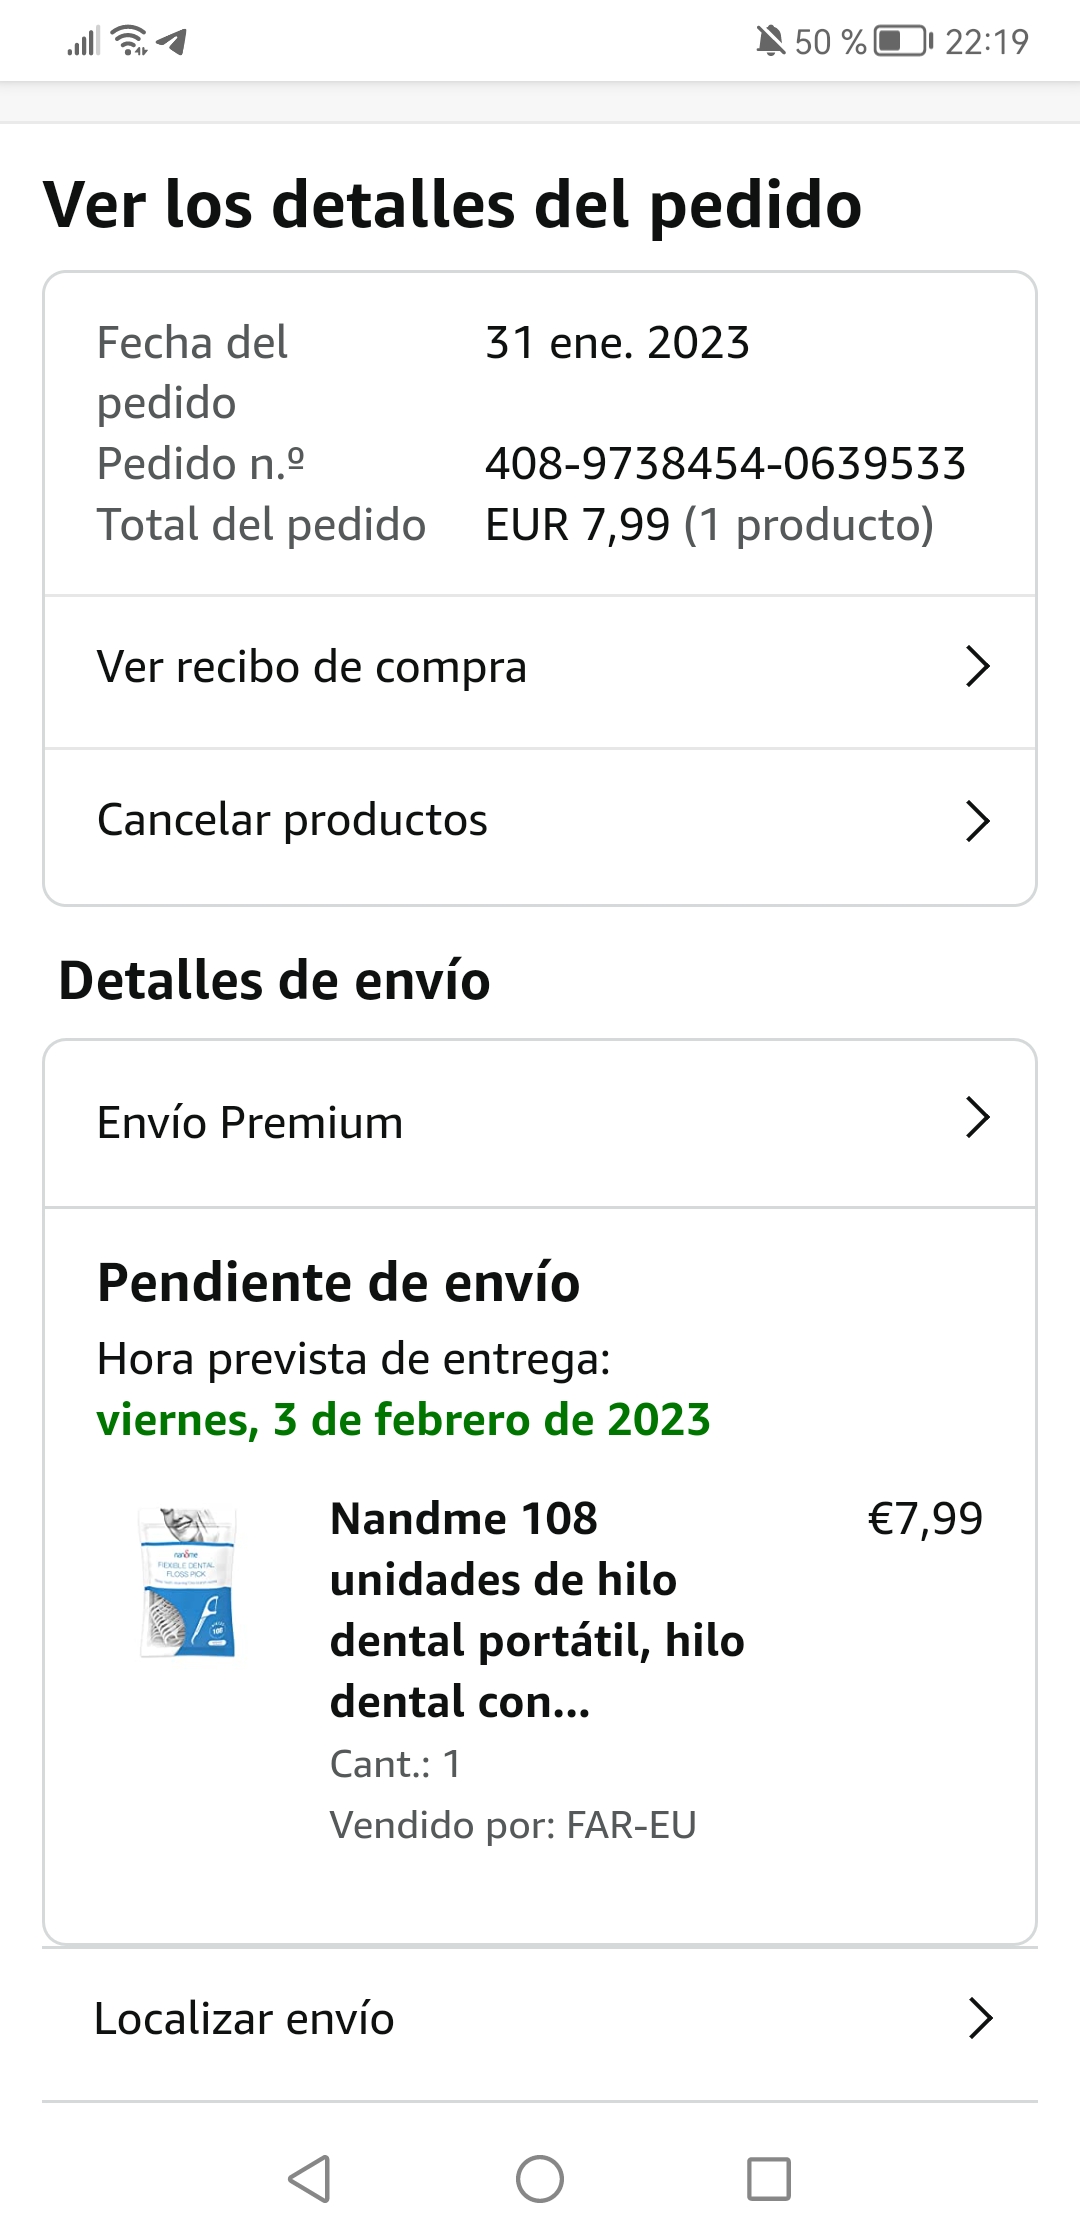Viewport: 1080px width, 2240px height.
Task: Open recent apps square button
Action: [768, 2178]
